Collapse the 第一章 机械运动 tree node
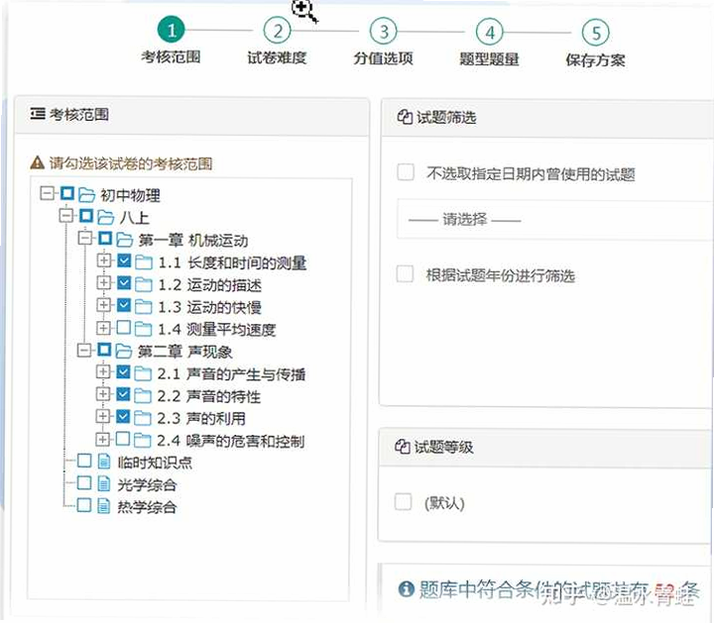 (85, 238)
